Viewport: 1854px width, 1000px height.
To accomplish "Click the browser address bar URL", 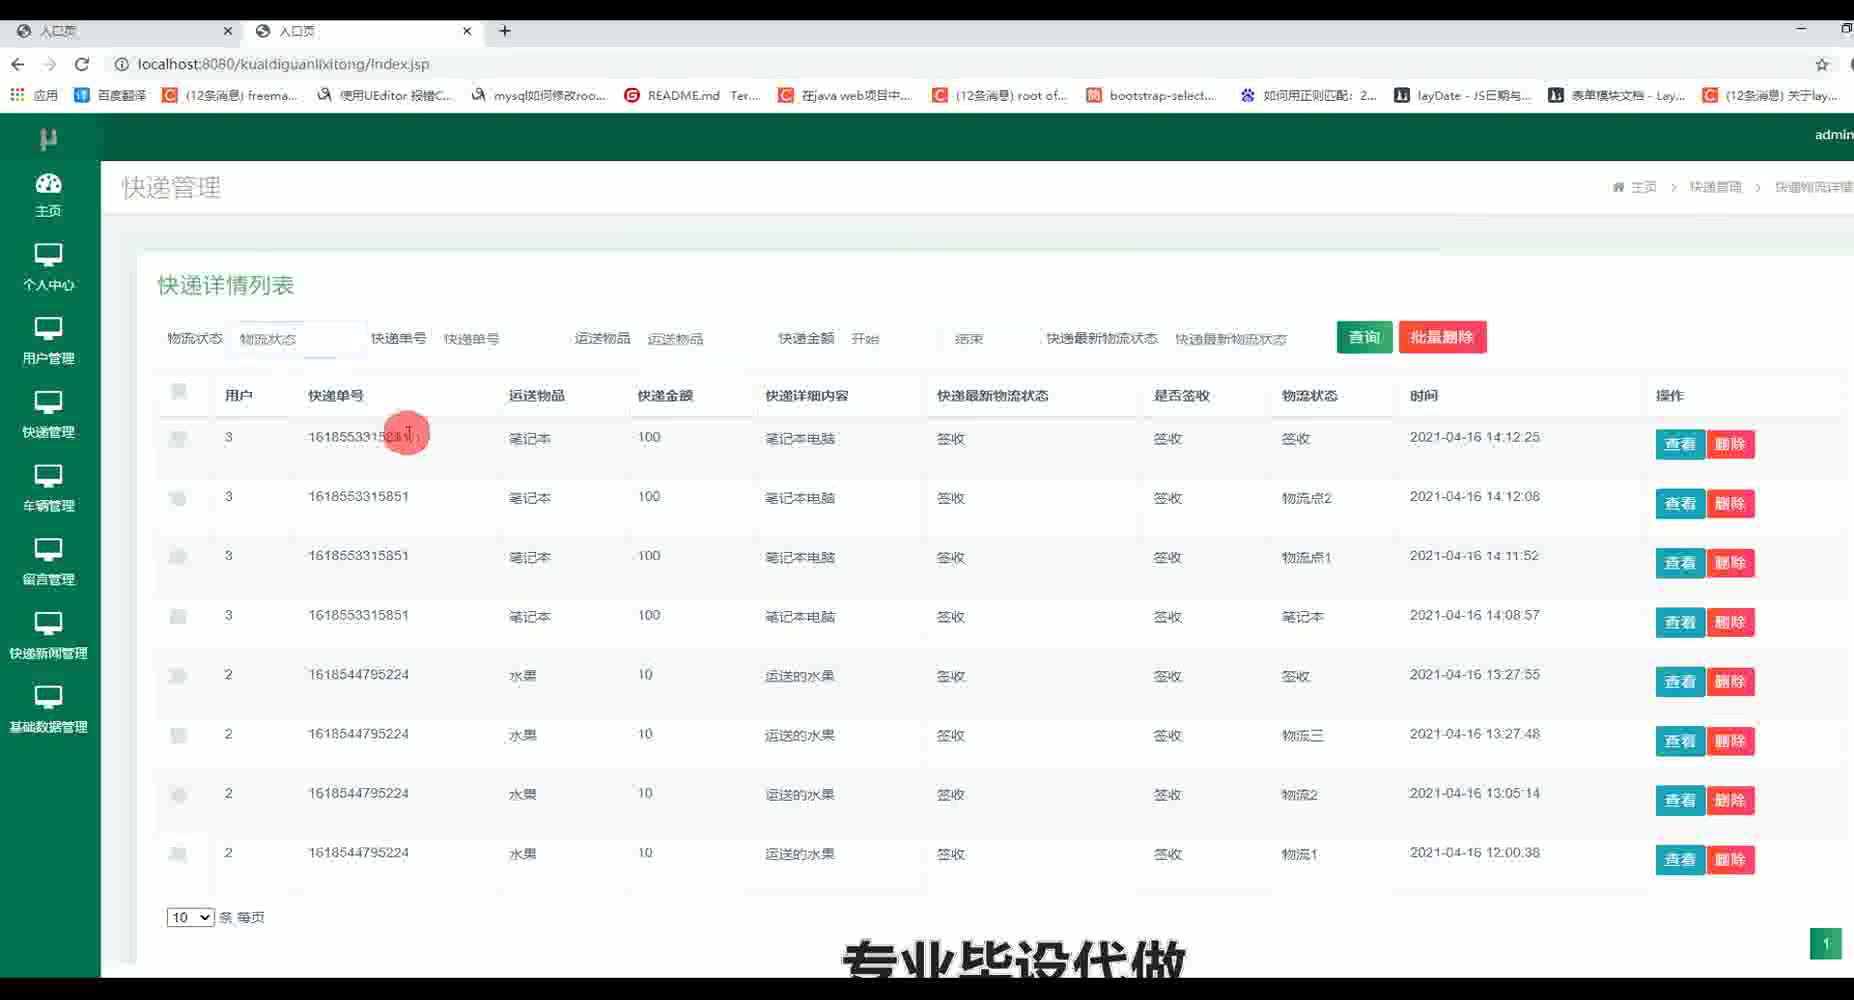I will tap(283, 64).
